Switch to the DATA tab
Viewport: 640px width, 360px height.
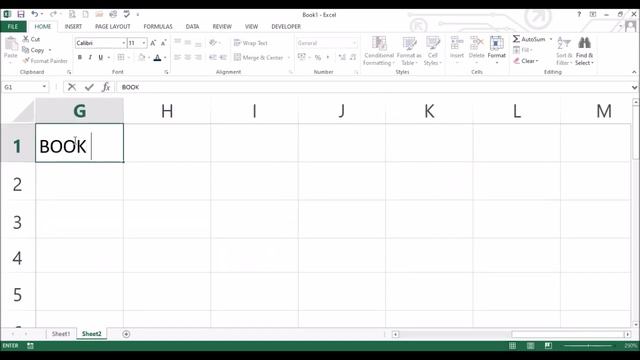[x=192, y=27]
